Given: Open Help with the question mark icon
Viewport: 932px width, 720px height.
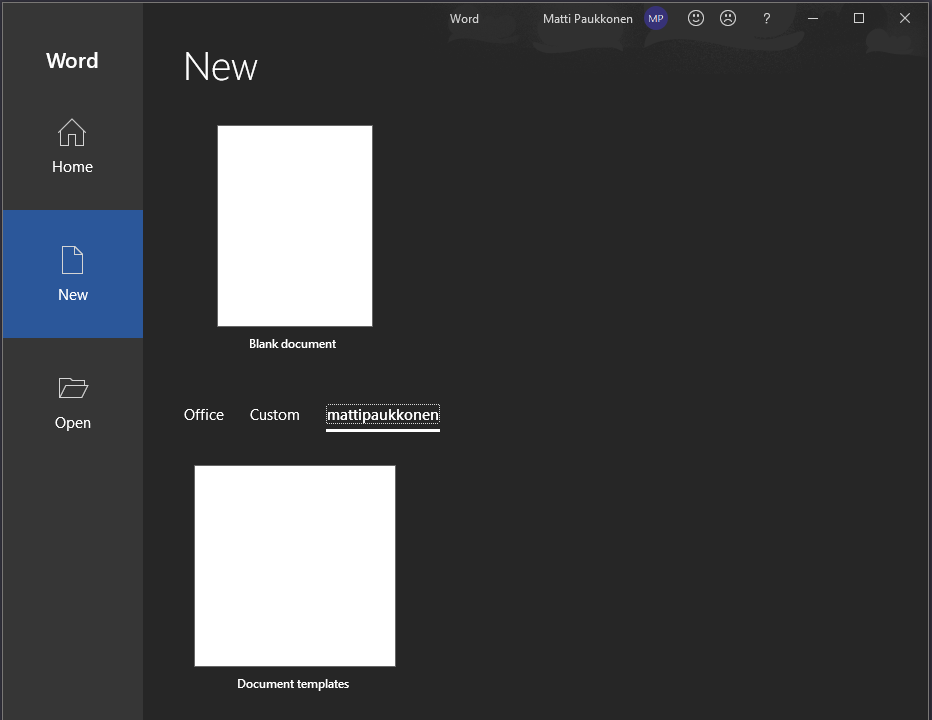Looking at the screenshot, I should (x=766, y=18).
